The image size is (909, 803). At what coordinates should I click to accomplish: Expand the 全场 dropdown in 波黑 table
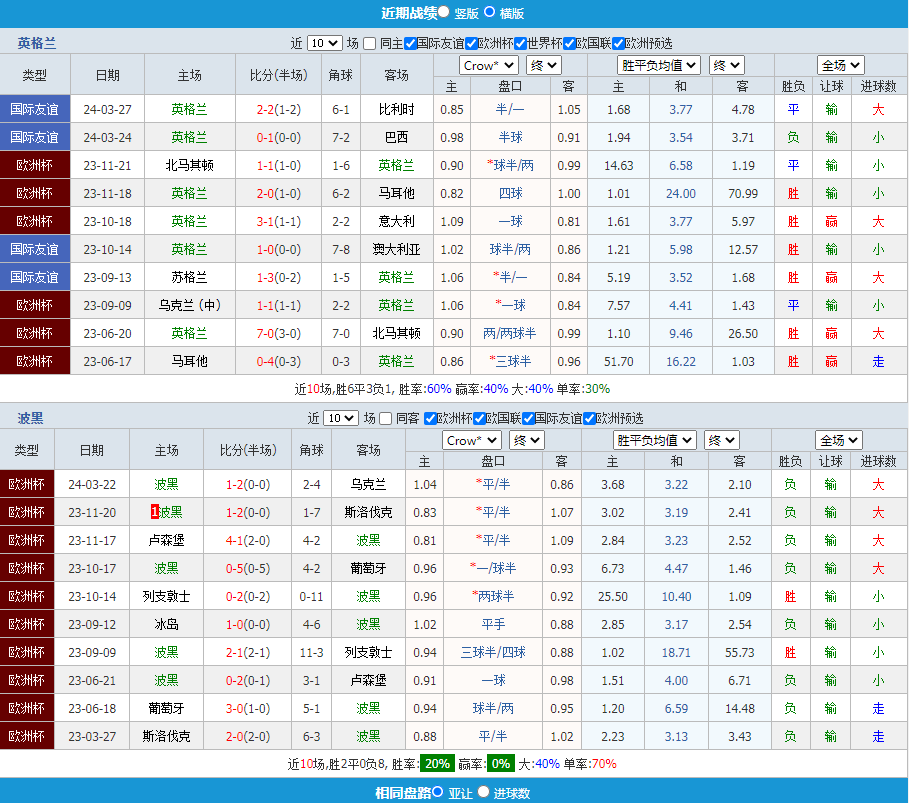(x=839, y=440)
